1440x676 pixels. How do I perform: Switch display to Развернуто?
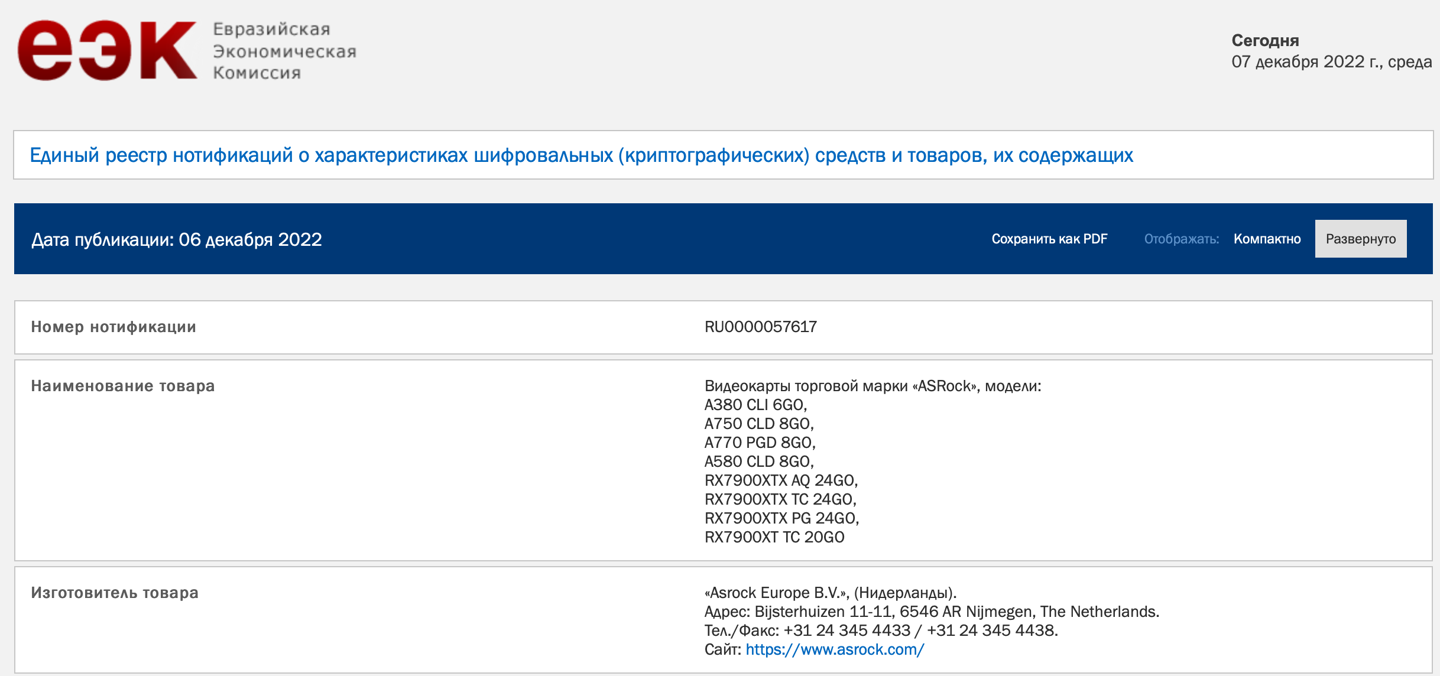tap(1360, 239)
